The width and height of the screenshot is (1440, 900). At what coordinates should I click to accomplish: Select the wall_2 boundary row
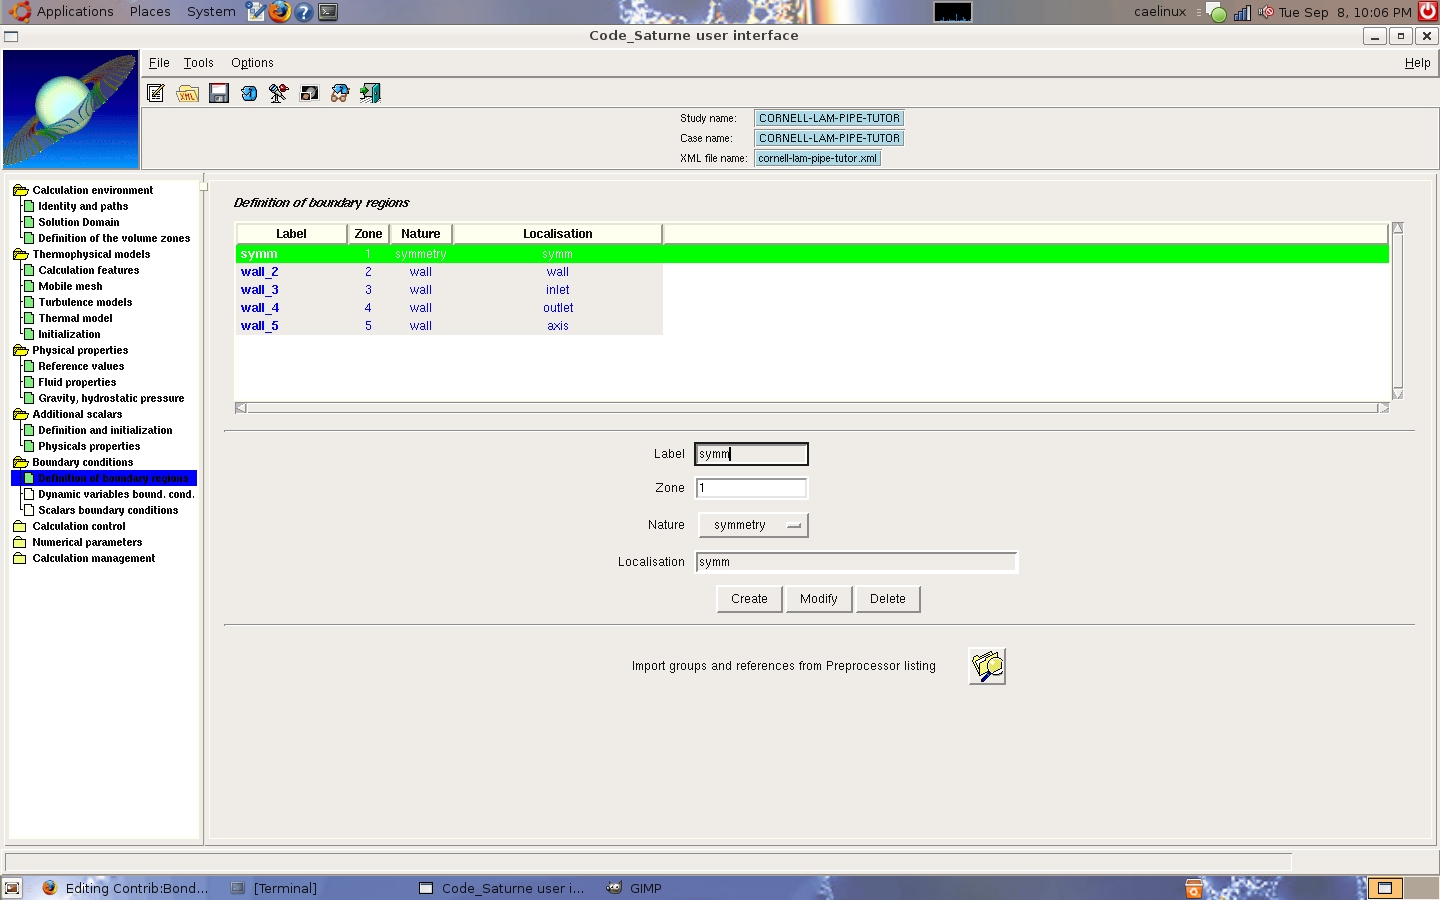[x=449, y=272]
